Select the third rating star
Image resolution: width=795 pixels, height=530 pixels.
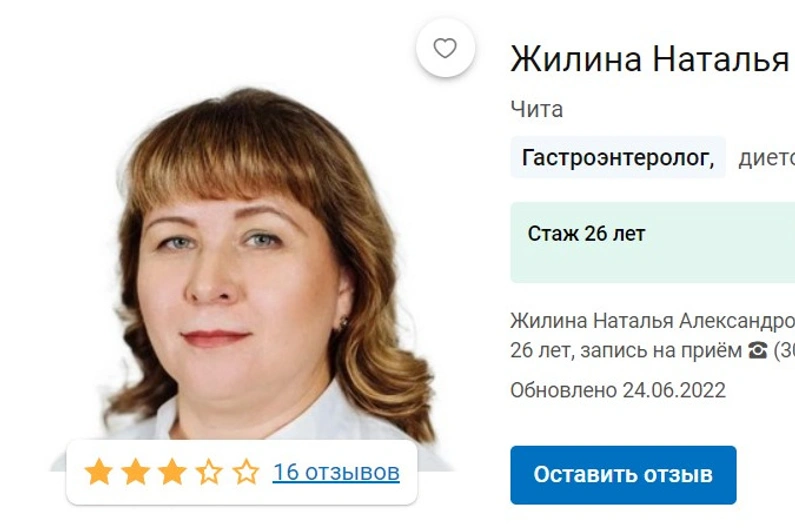(x=172, y=472)
